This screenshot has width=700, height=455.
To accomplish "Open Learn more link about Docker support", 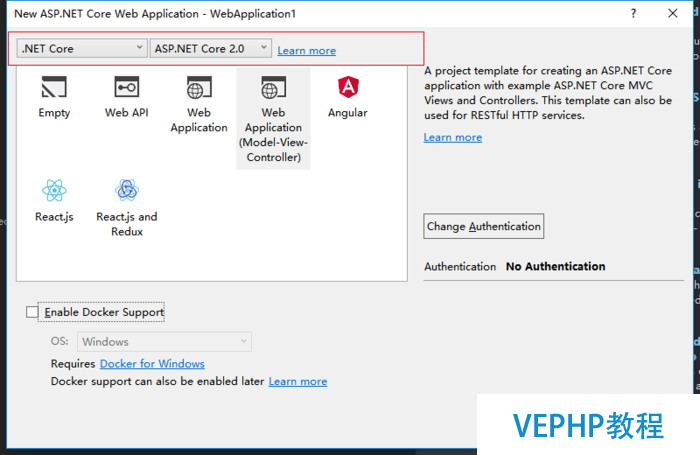I will [x=298, y=381].
